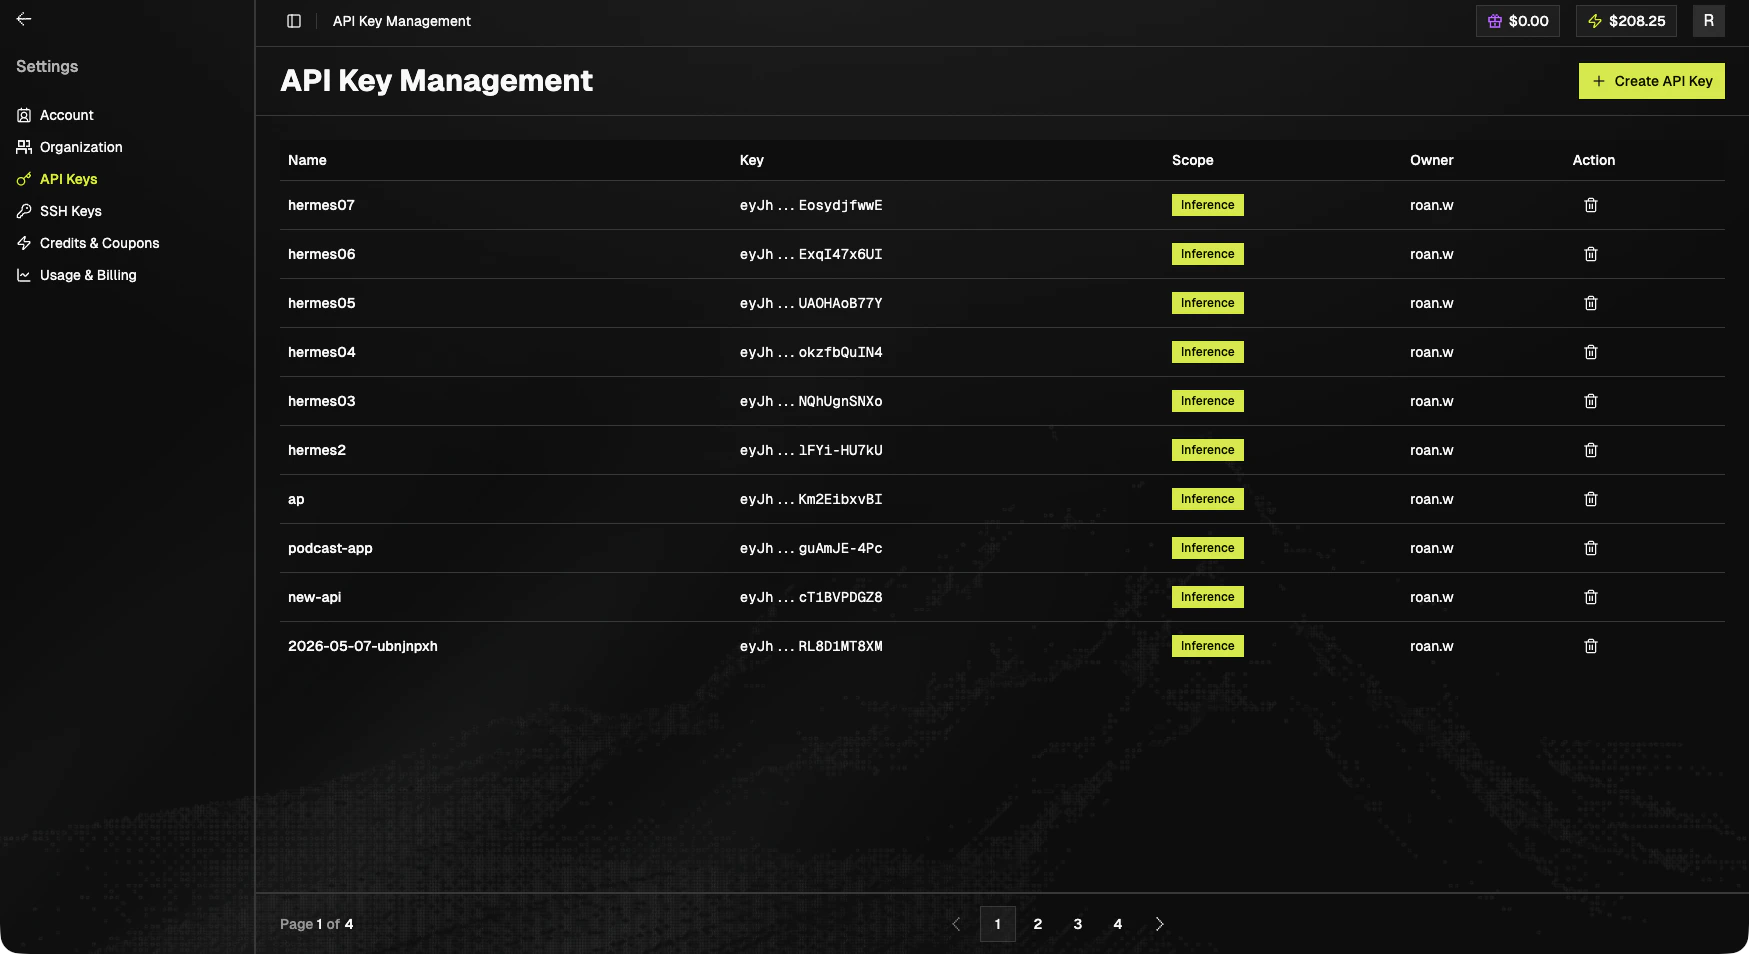The image size is (1749, 954).
Task: Jump to page 2
Action: click(x=1038, y=924)
